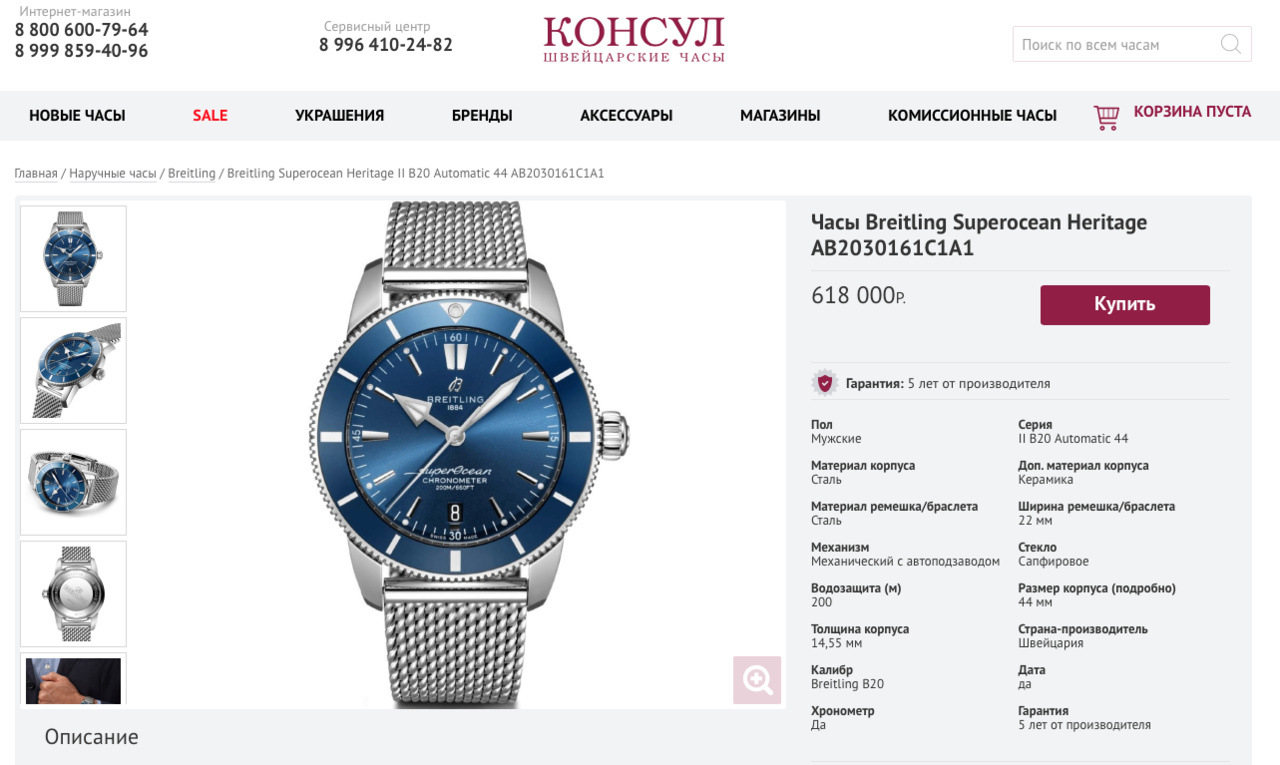Click the image zoom magnifier icon
The width and height of the screenshot is (1280, 765).
tap(757, 680)
